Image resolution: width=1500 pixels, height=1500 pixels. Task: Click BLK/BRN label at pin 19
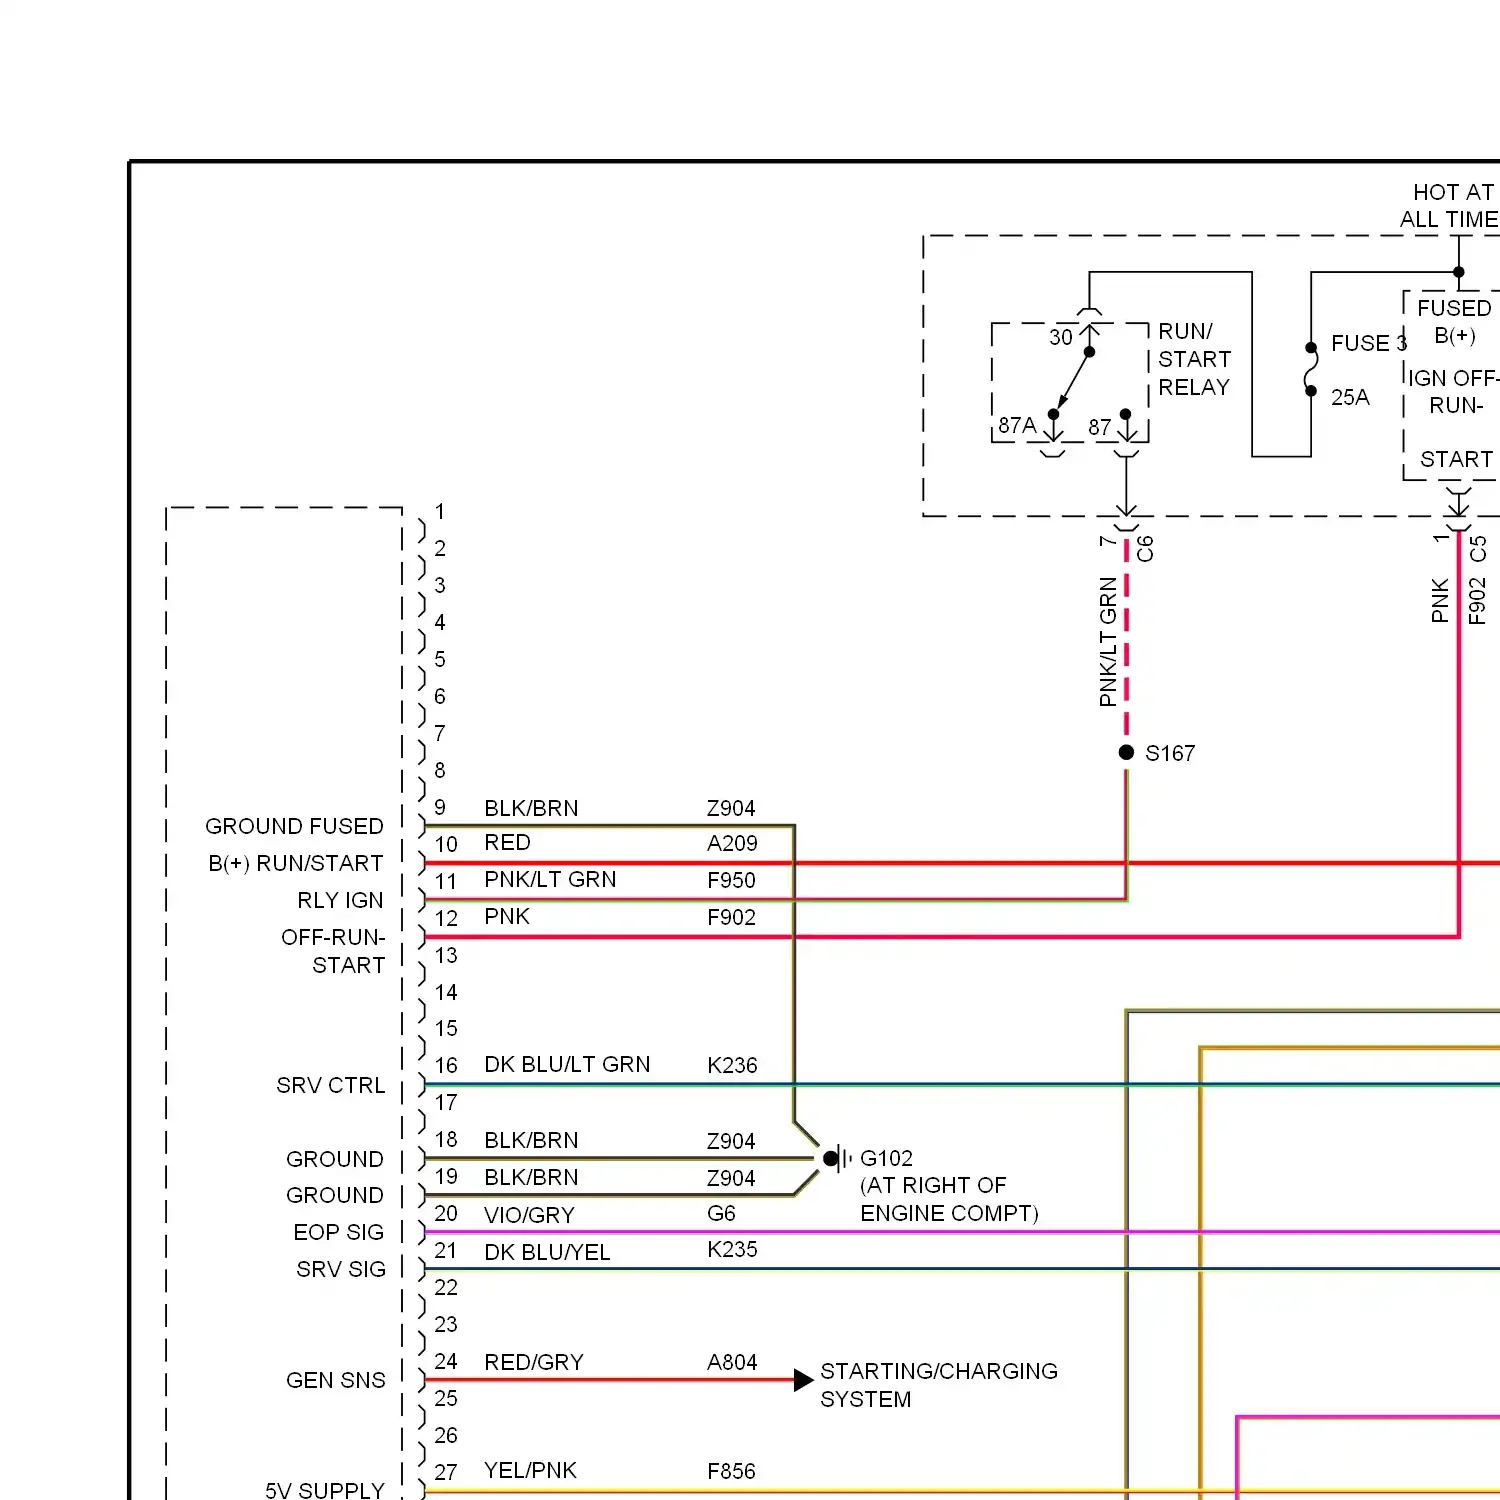[531, 1177]
